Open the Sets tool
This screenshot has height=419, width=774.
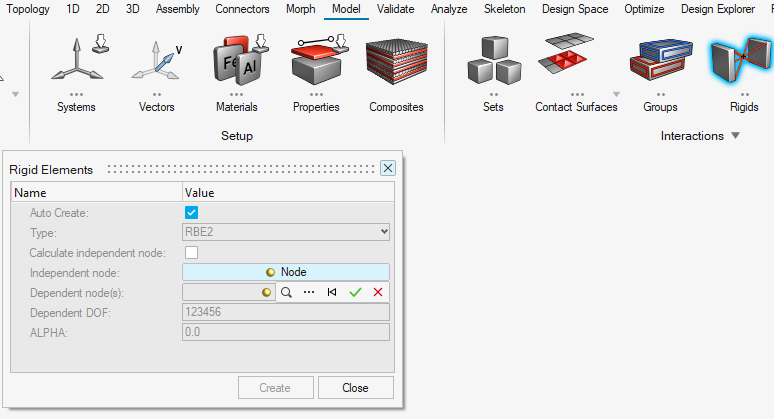tap(493, 72)
